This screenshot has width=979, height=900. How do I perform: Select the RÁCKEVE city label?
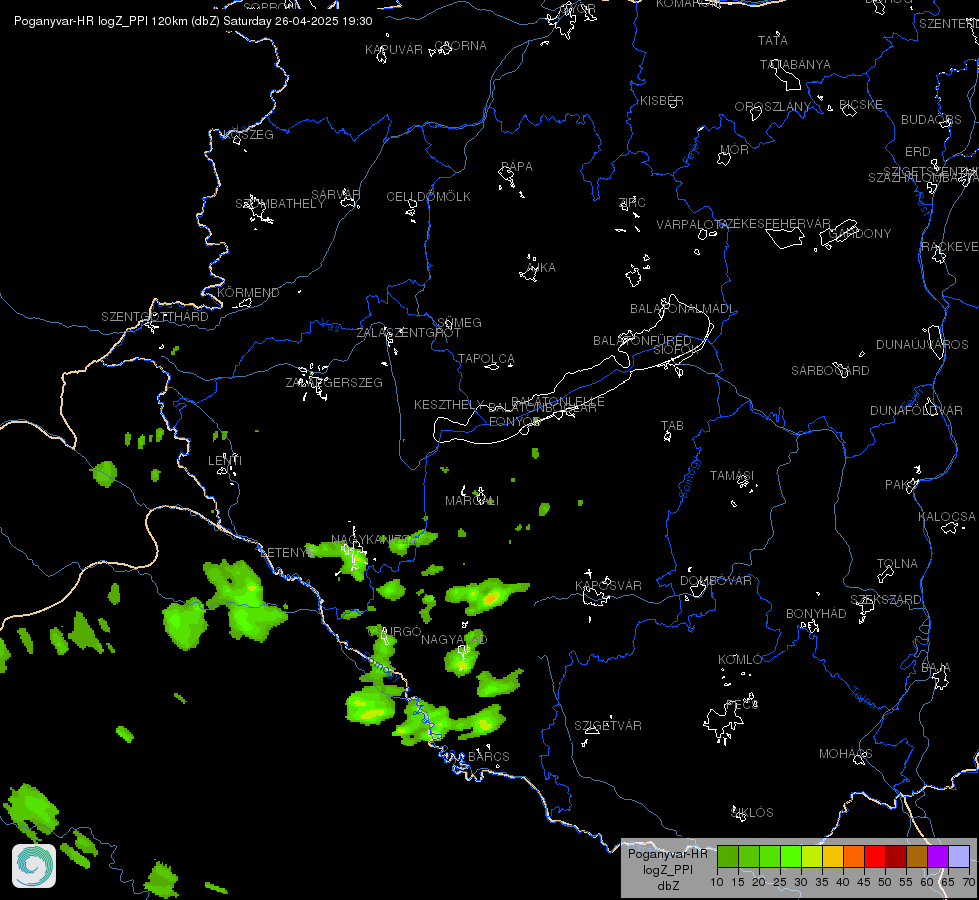[950, 247]
